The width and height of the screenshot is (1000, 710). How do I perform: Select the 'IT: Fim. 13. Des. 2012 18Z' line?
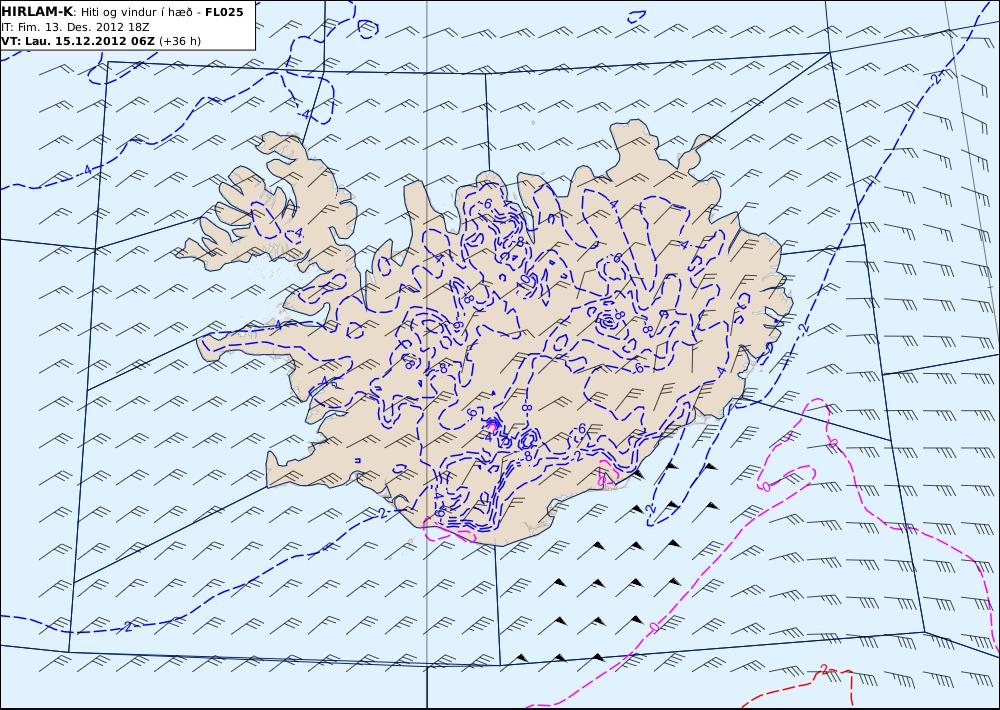click(x=75, y=27)
